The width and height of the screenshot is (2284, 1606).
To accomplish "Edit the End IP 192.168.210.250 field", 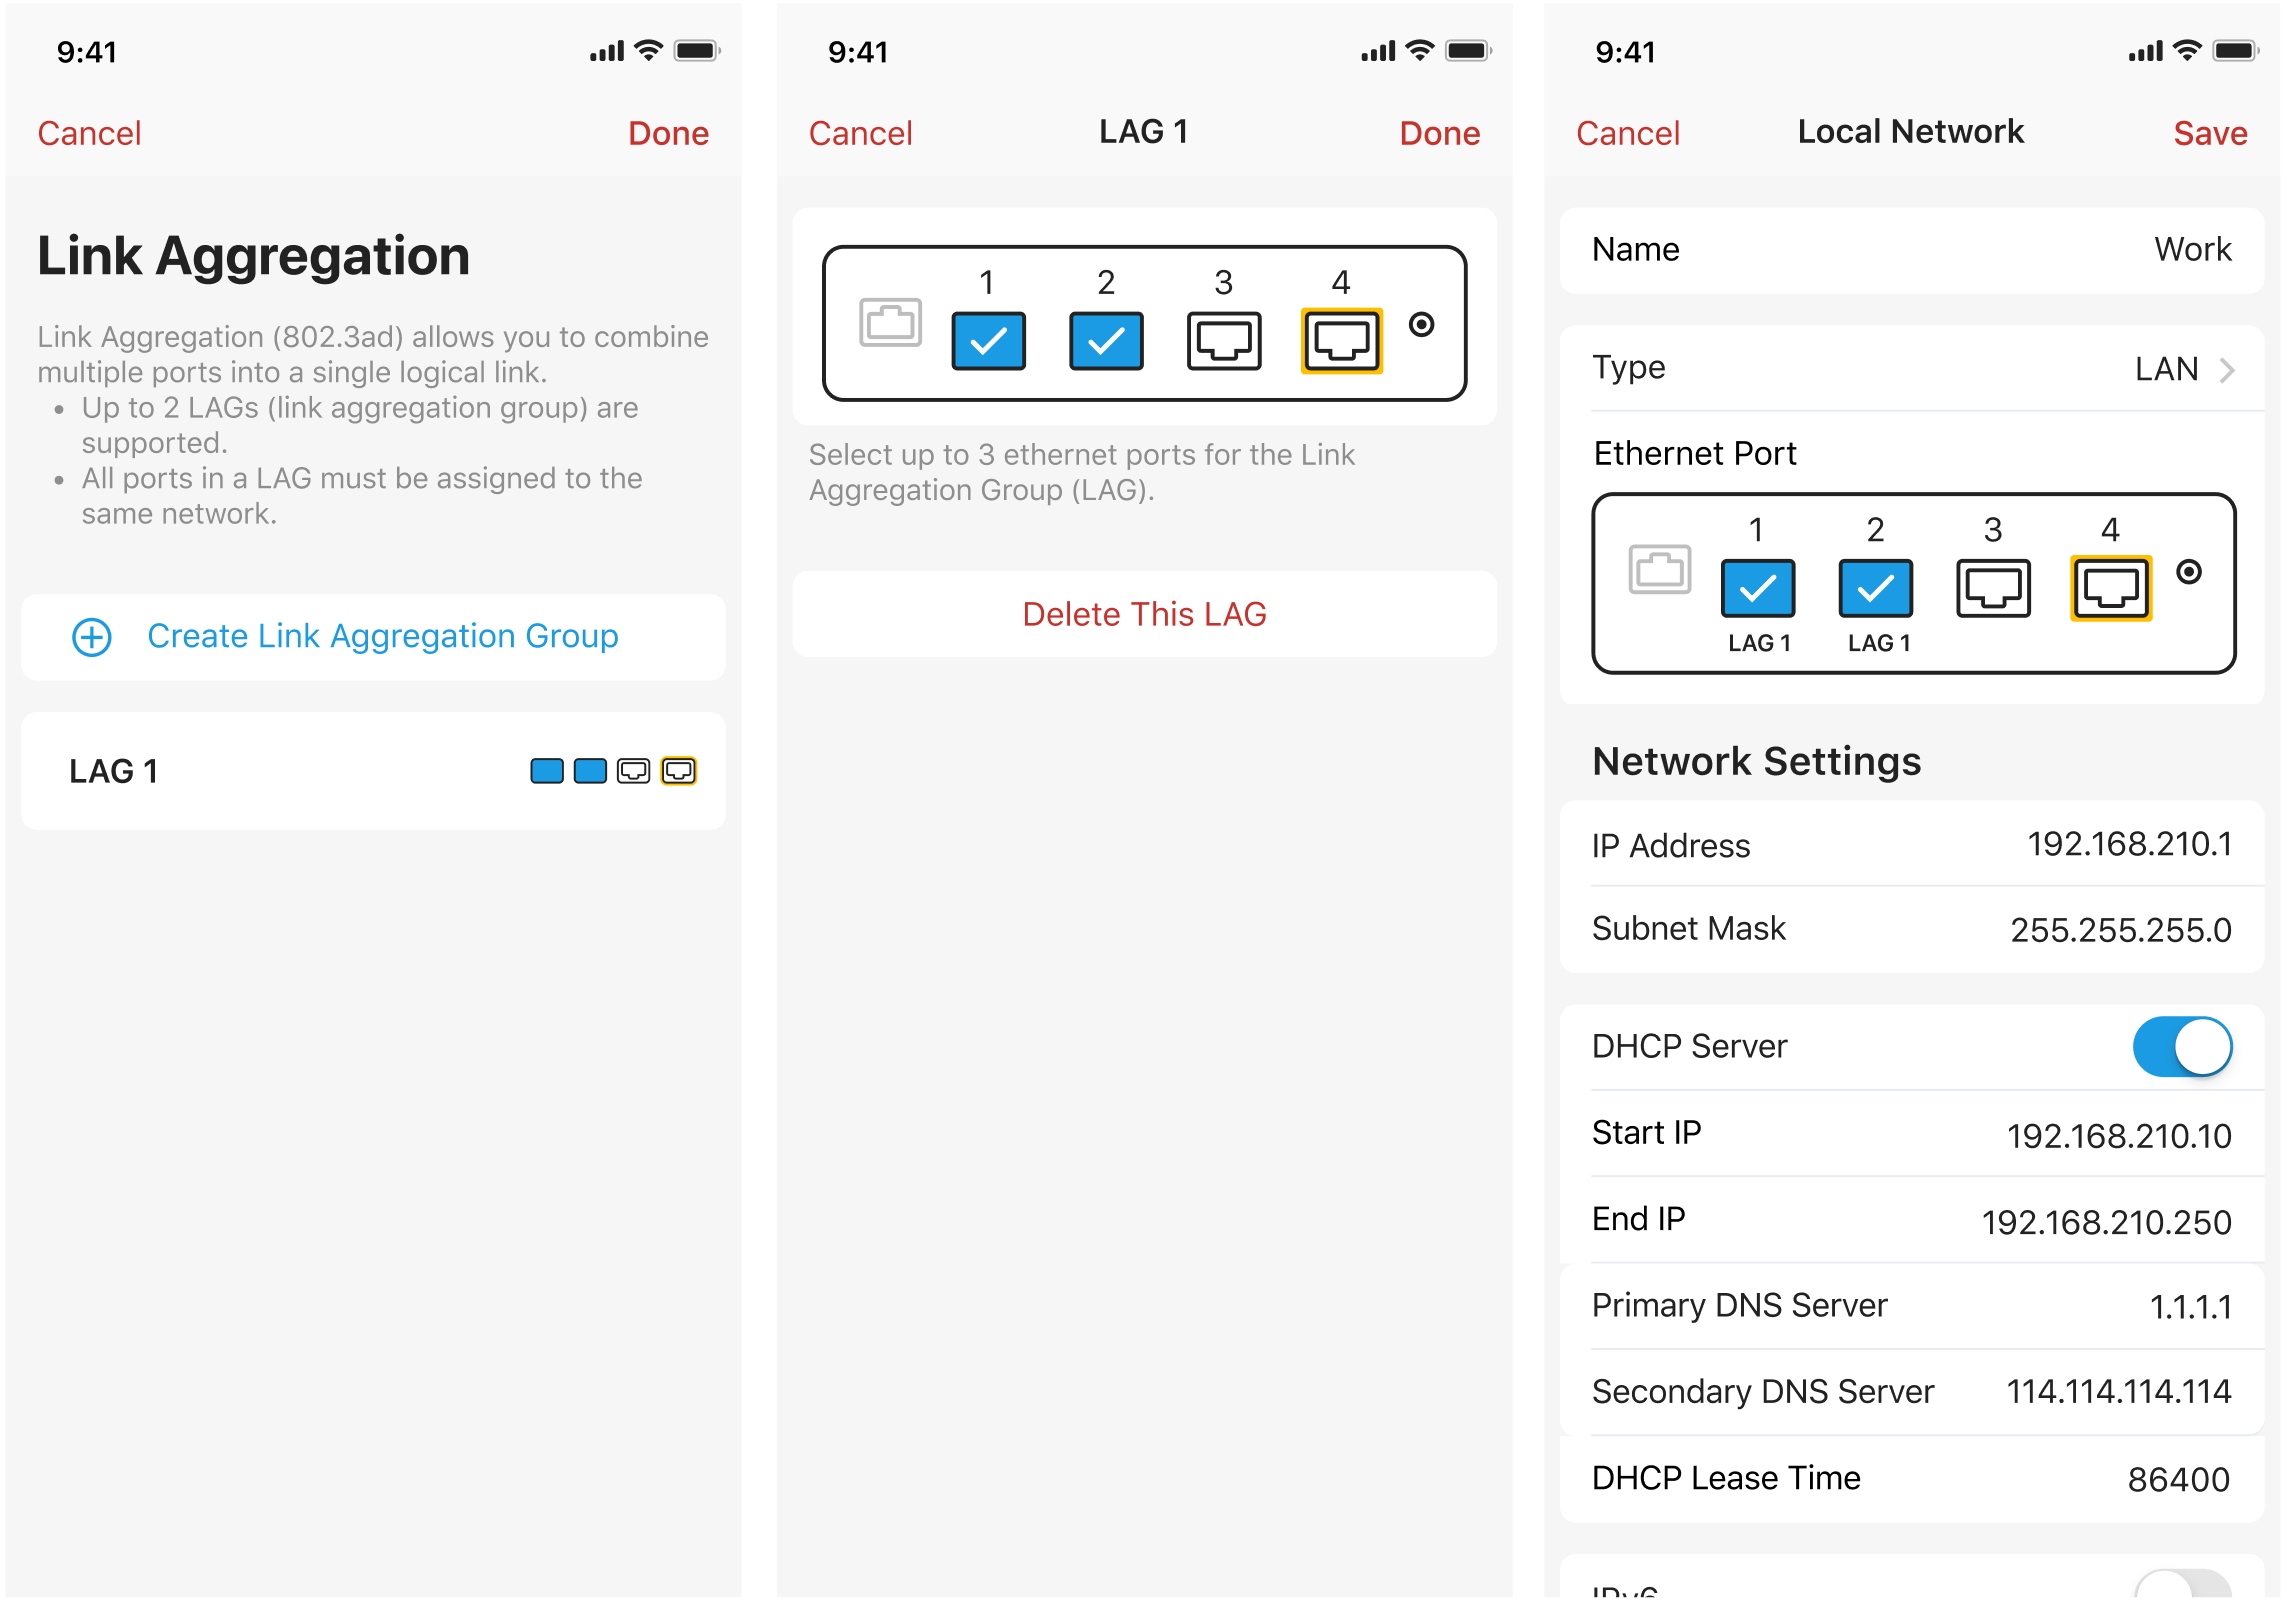I will point(1912,1220).
